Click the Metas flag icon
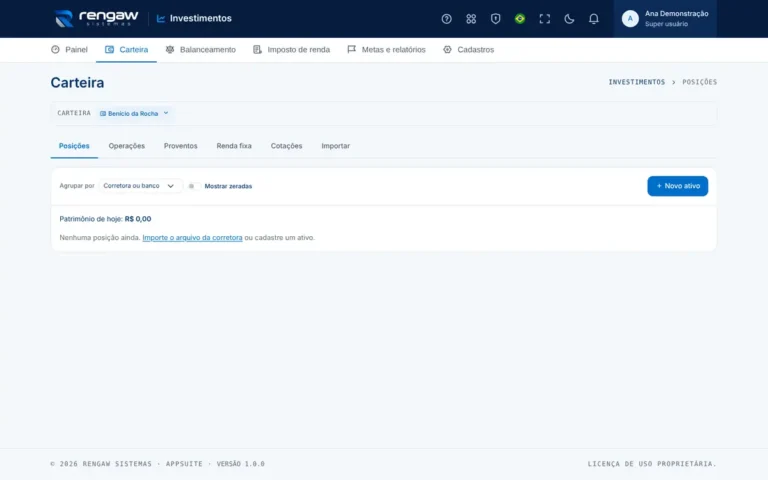This screenshot has height=480, width=768. (352, 49)
